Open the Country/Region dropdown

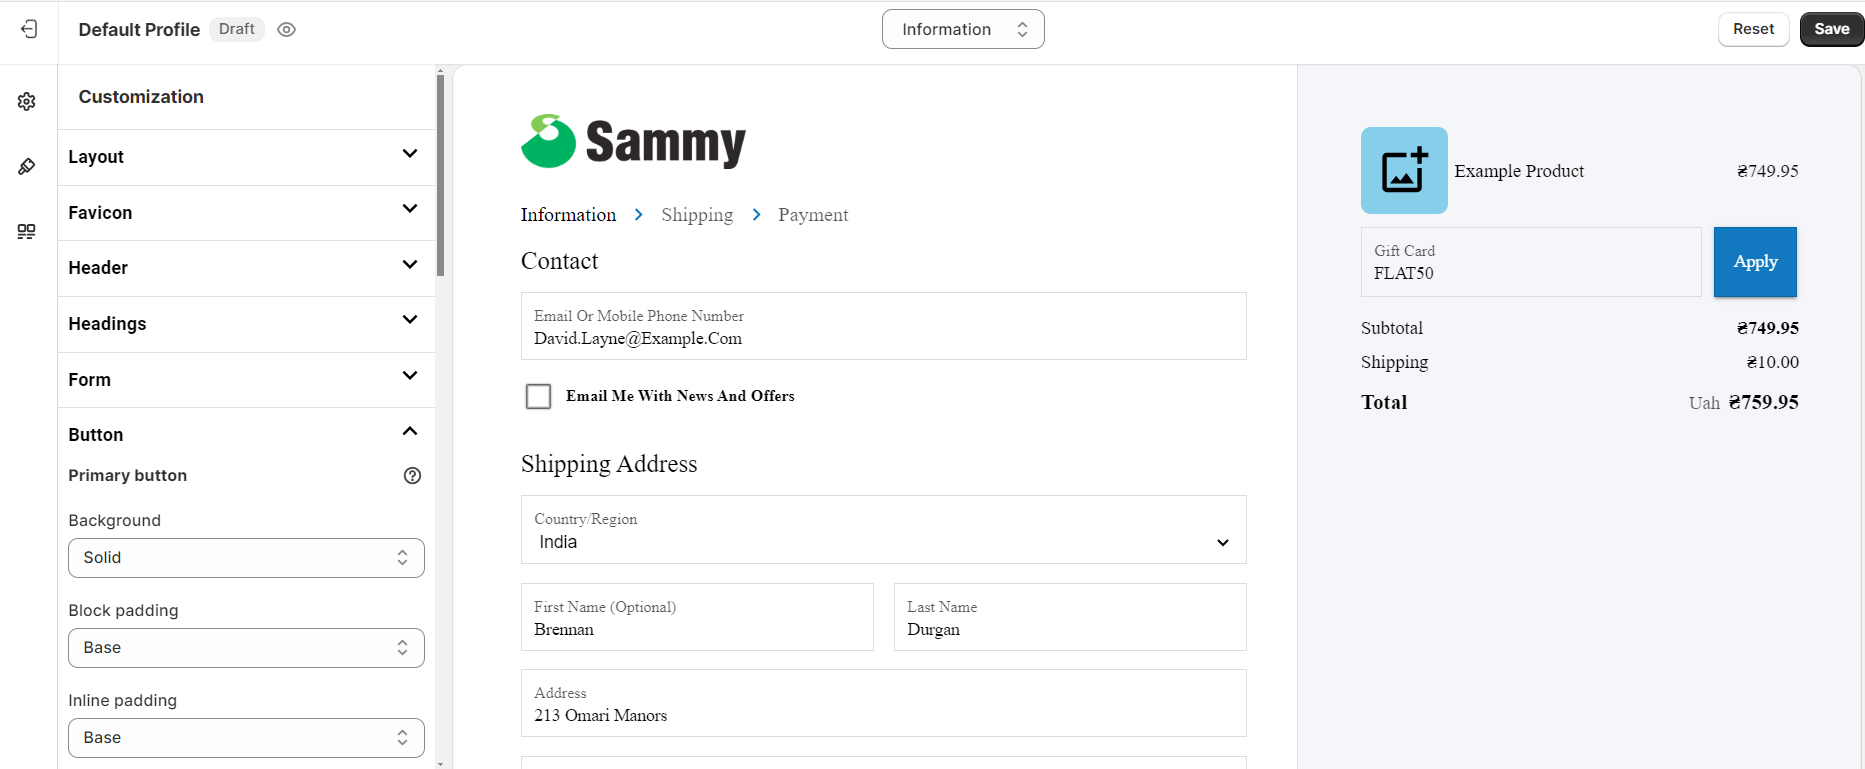pos(883,530)
